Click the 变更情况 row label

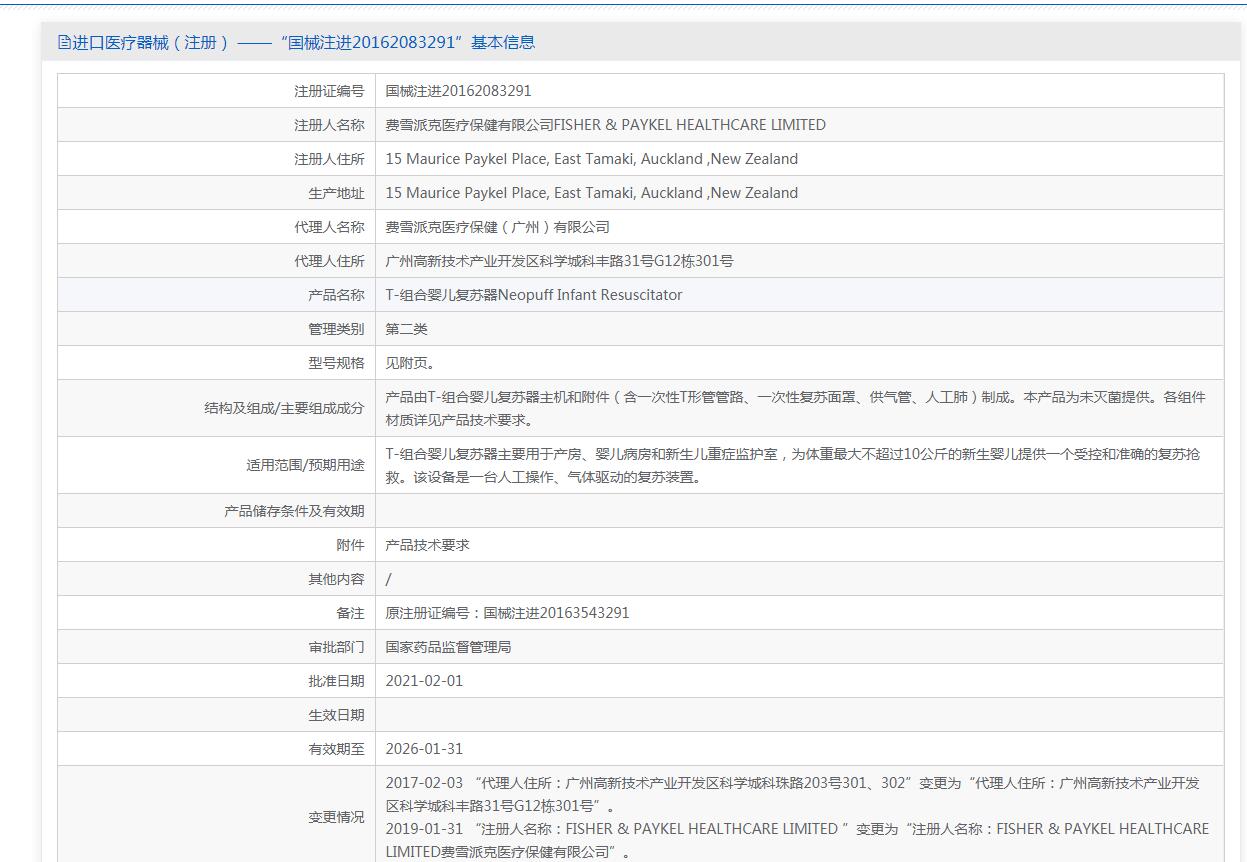[x=336, y=817]
